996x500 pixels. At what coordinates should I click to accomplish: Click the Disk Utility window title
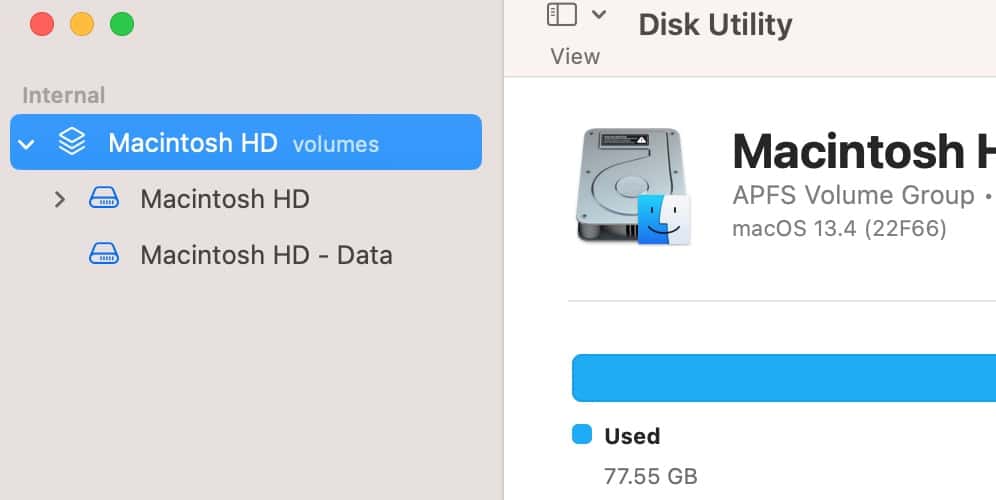click(715, 24)
